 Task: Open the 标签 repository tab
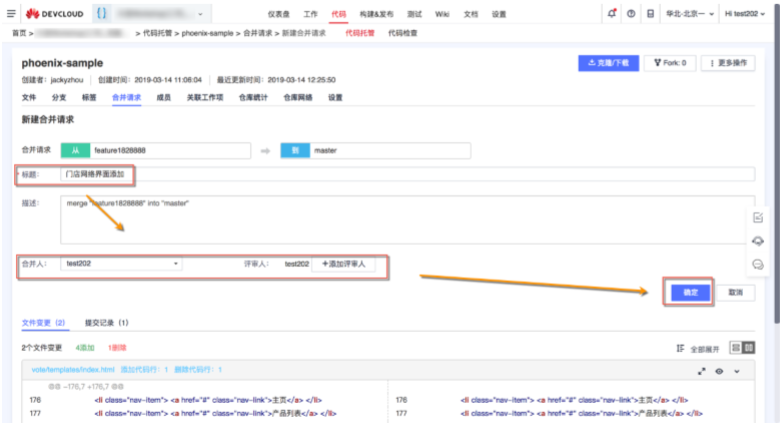[89, 97]
